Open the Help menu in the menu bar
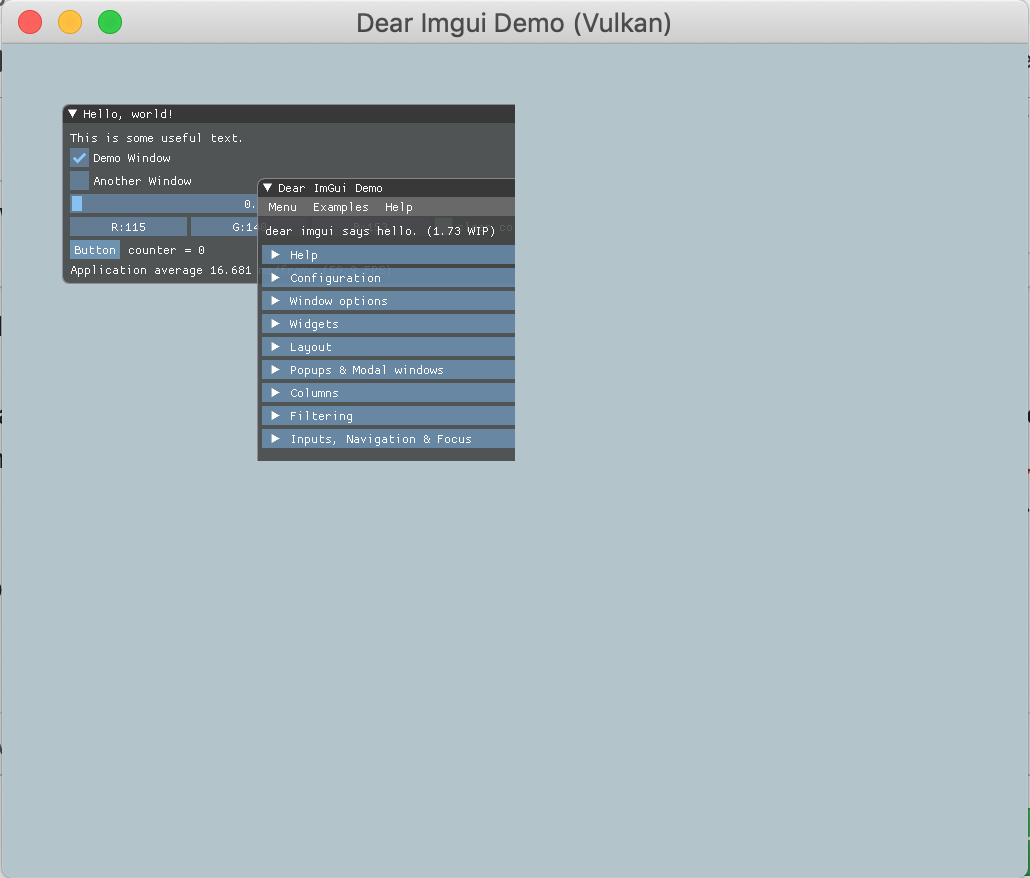The height and width of the screenshot is (878, 1030). click(399, 207)
